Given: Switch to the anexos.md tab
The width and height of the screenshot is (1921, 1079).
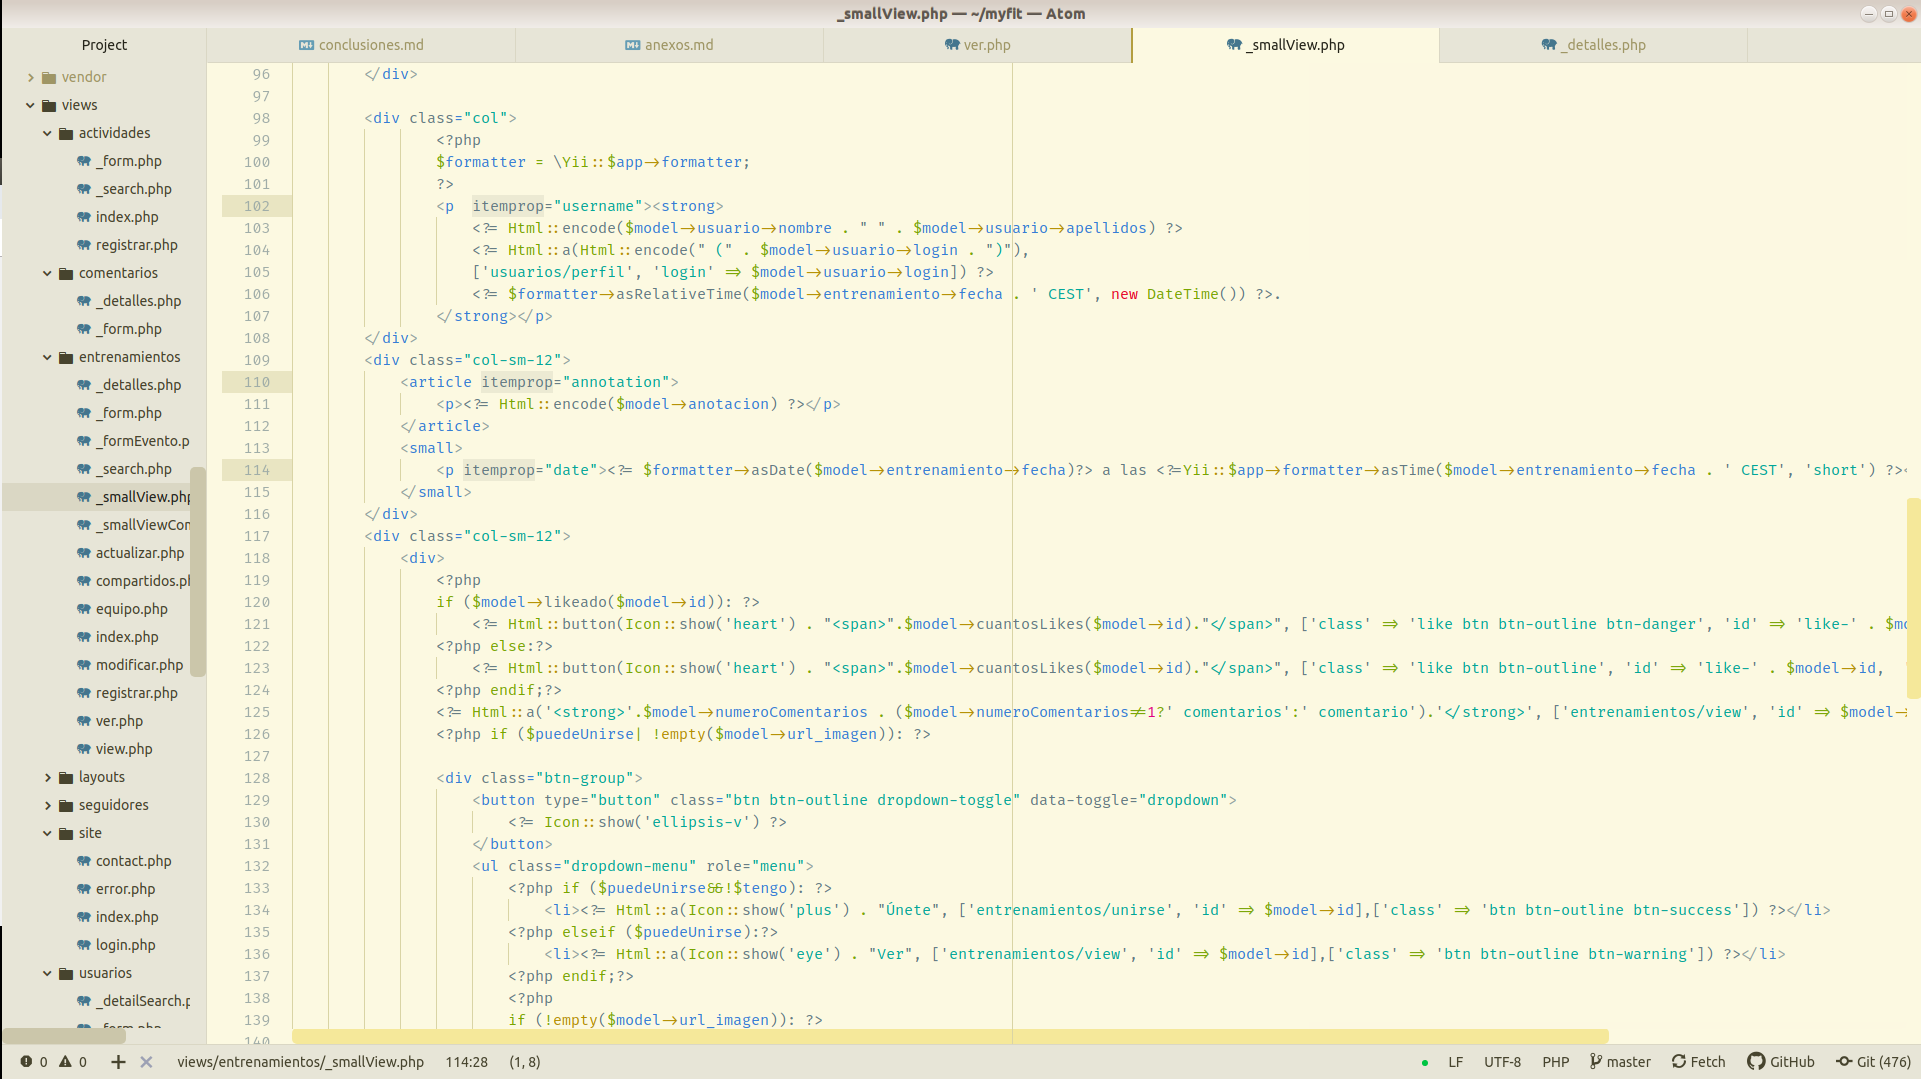Looking at the screenshot, I should point(669,45).
